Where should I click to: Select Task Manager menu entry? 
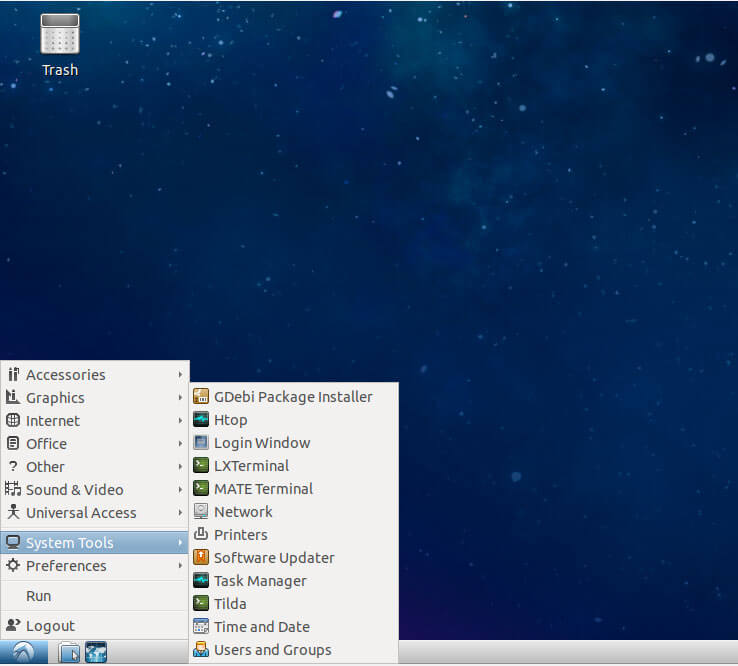[294, 580]
